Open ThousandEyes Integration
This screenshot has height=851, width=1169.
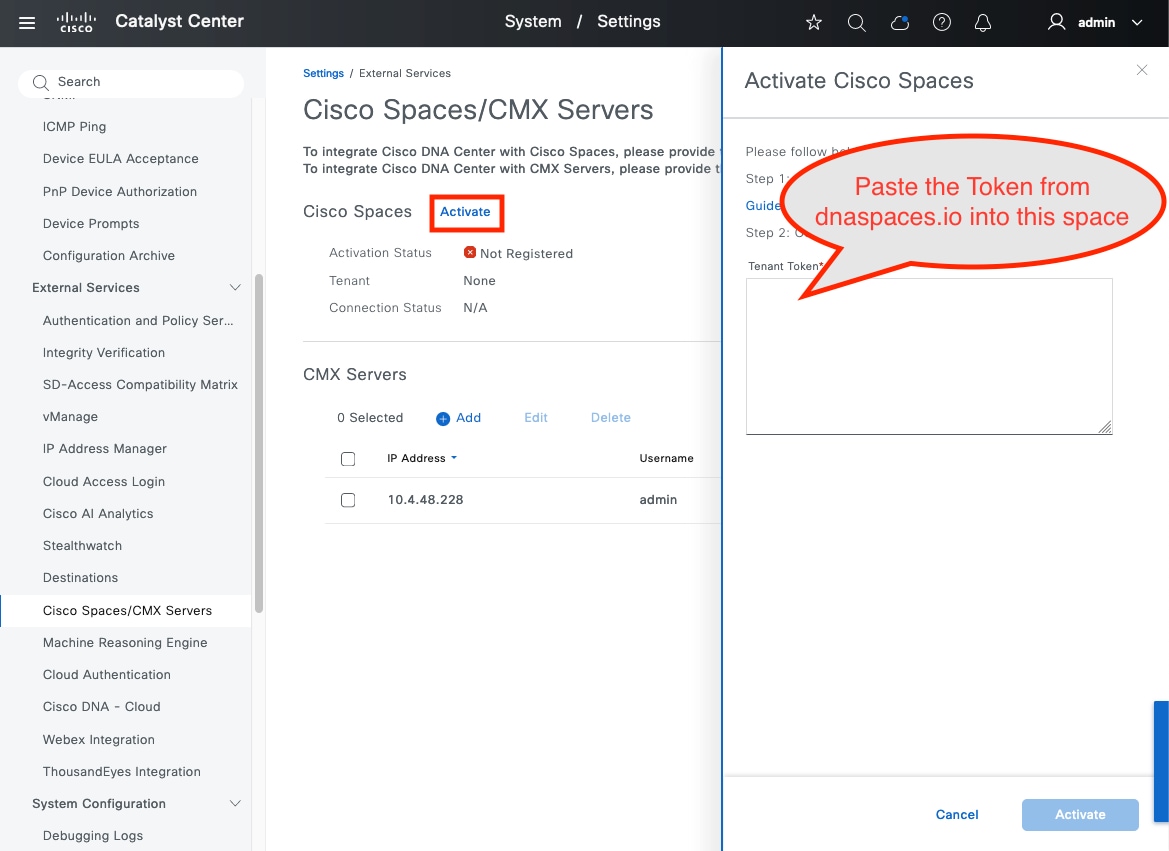(x=122, y=772)
